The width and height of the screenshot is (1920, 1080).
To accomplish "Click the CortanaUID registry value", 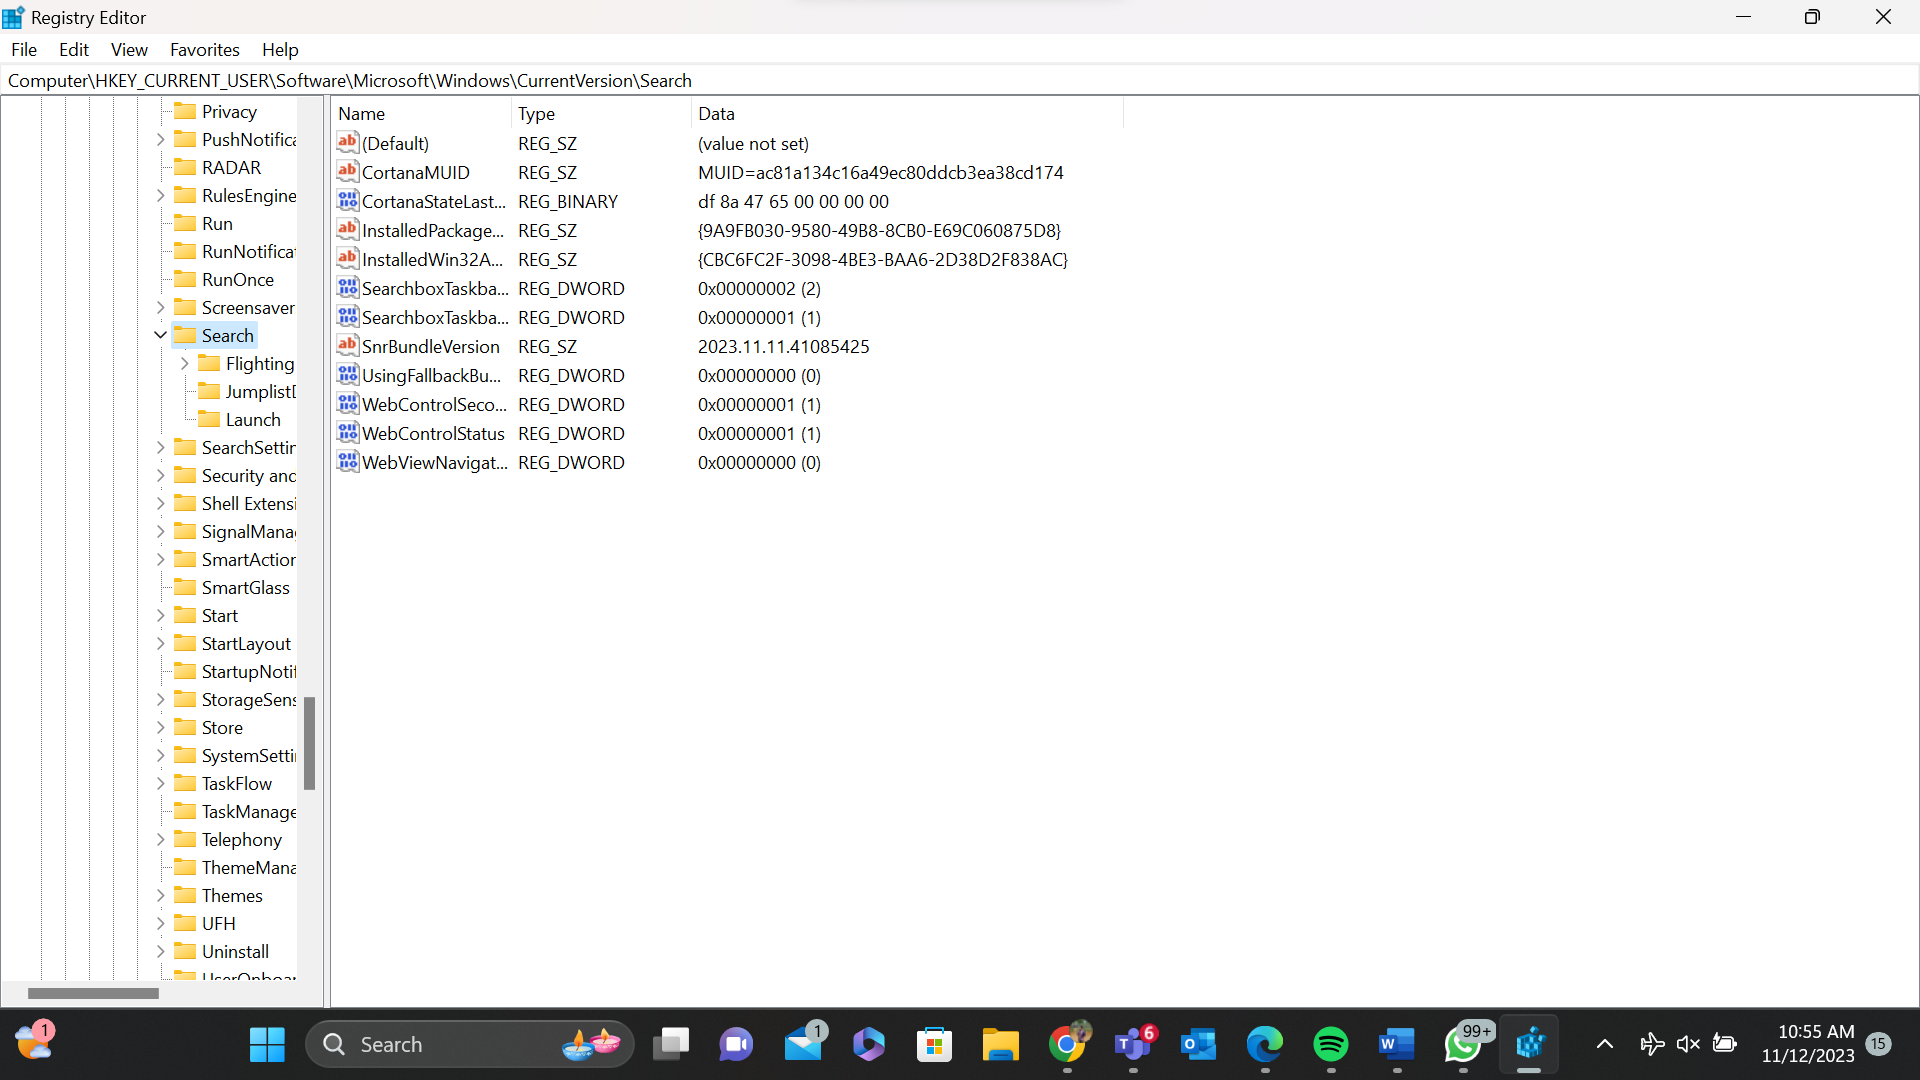I will 413,173.
